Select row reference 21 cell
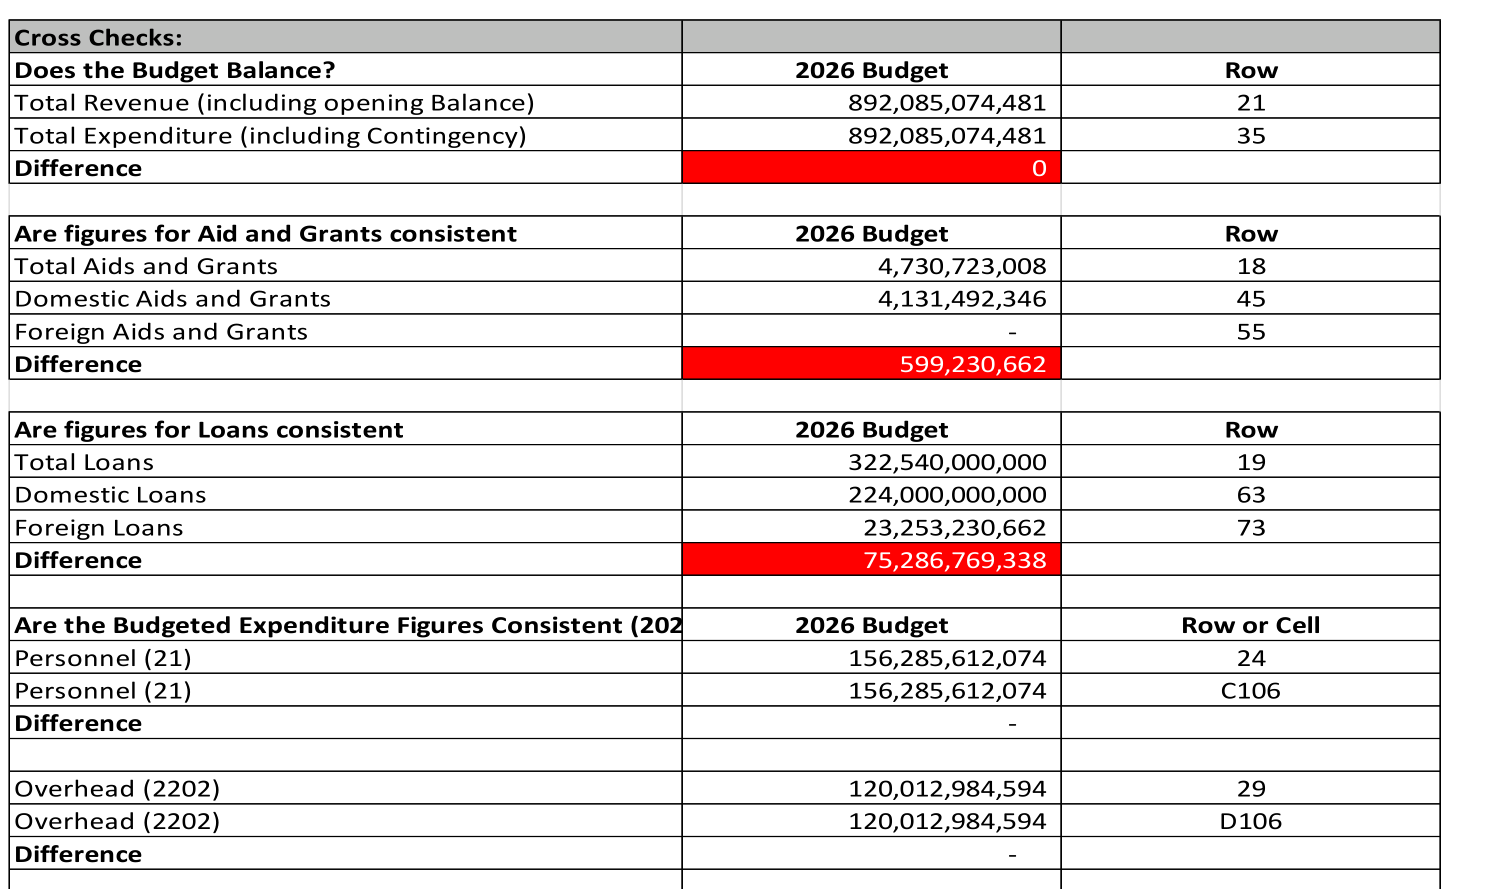This screenshot has width=1505, height=889. click(1251, 102)
